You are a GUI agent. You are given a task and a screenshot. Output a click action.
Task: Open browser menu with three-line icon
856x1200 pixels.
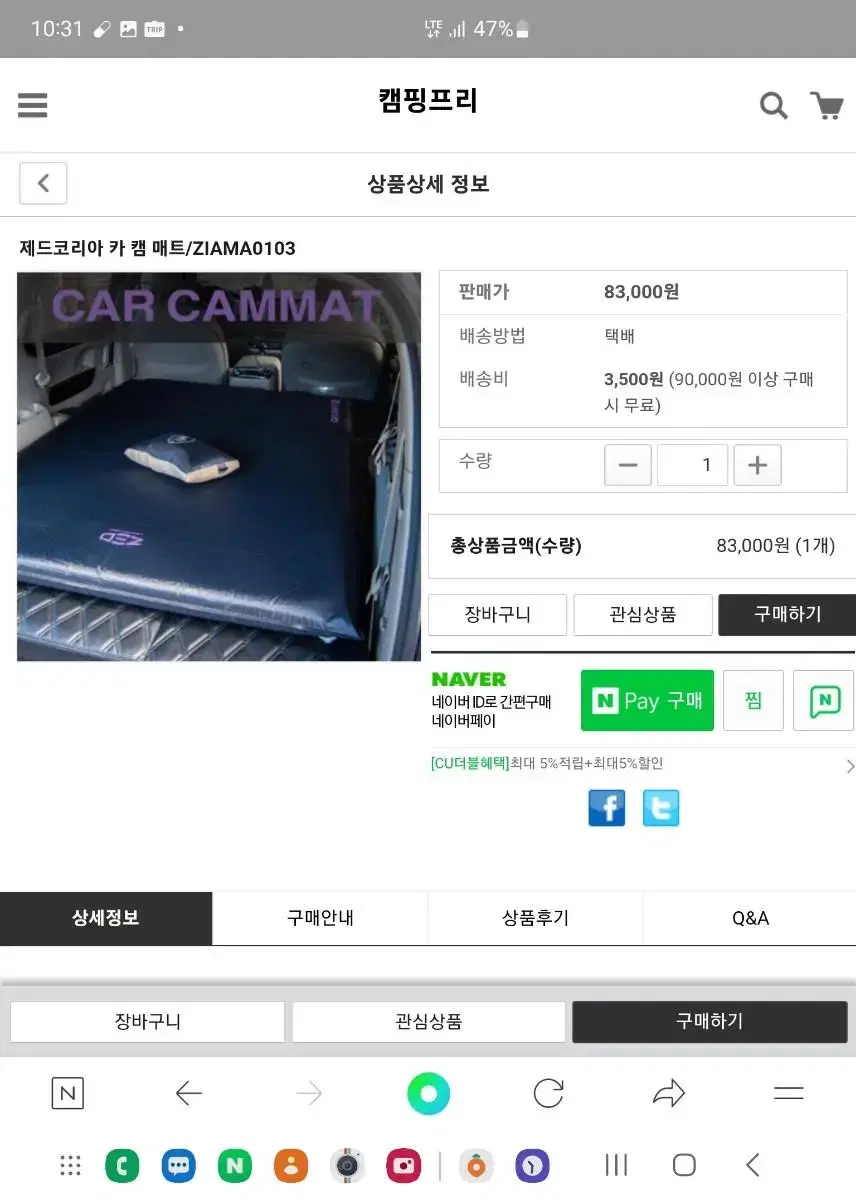click(x=789, y=1093)
